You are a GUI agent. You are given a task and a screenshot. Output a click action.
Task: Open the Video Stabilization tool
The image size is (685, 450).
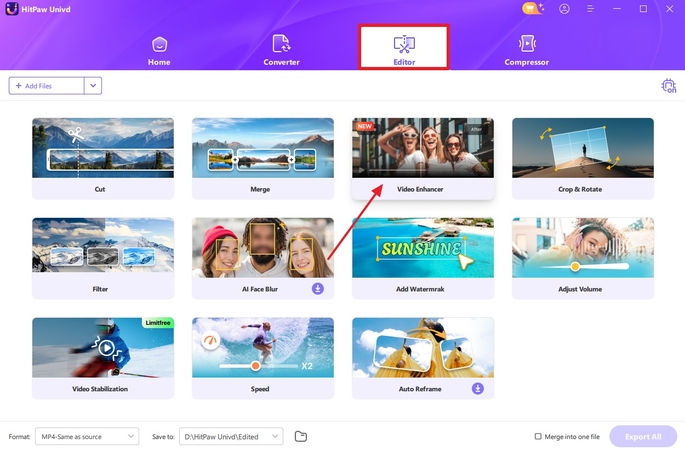tap(103, 358)
